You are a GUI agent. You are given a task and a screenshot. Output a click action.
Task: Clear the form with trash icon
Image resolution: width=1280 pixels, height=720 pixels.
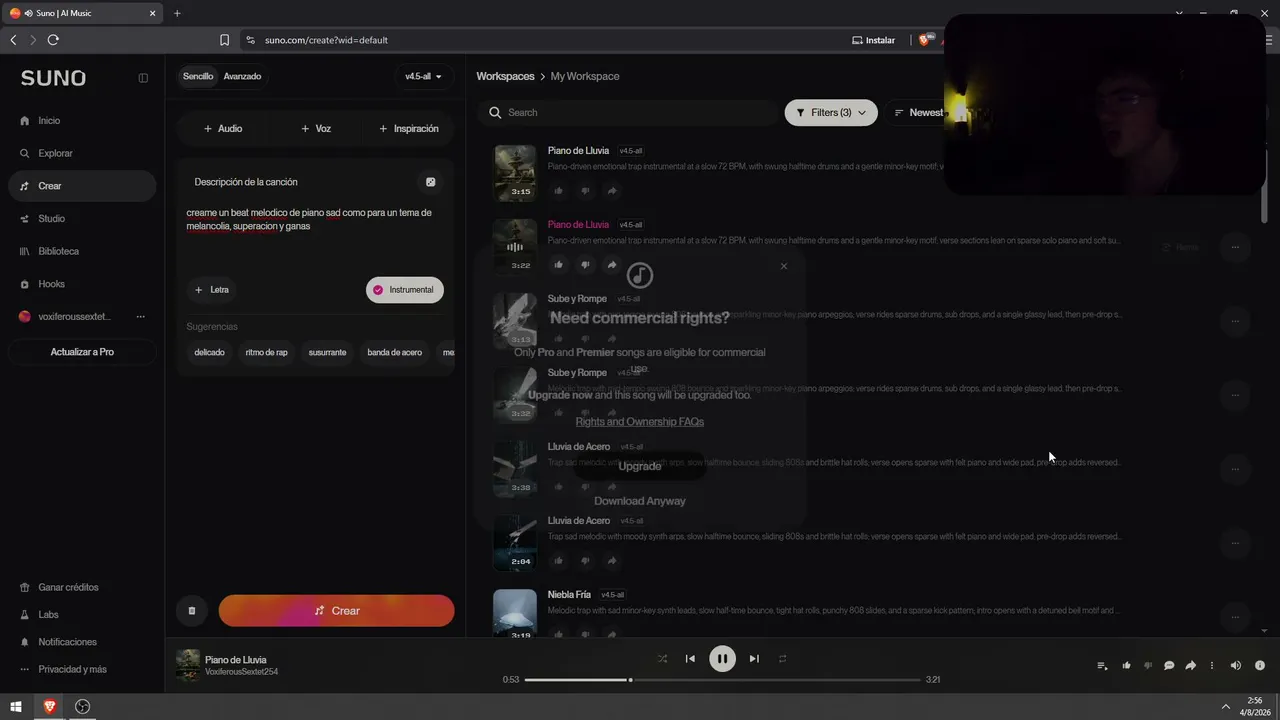tap(192, 611)
